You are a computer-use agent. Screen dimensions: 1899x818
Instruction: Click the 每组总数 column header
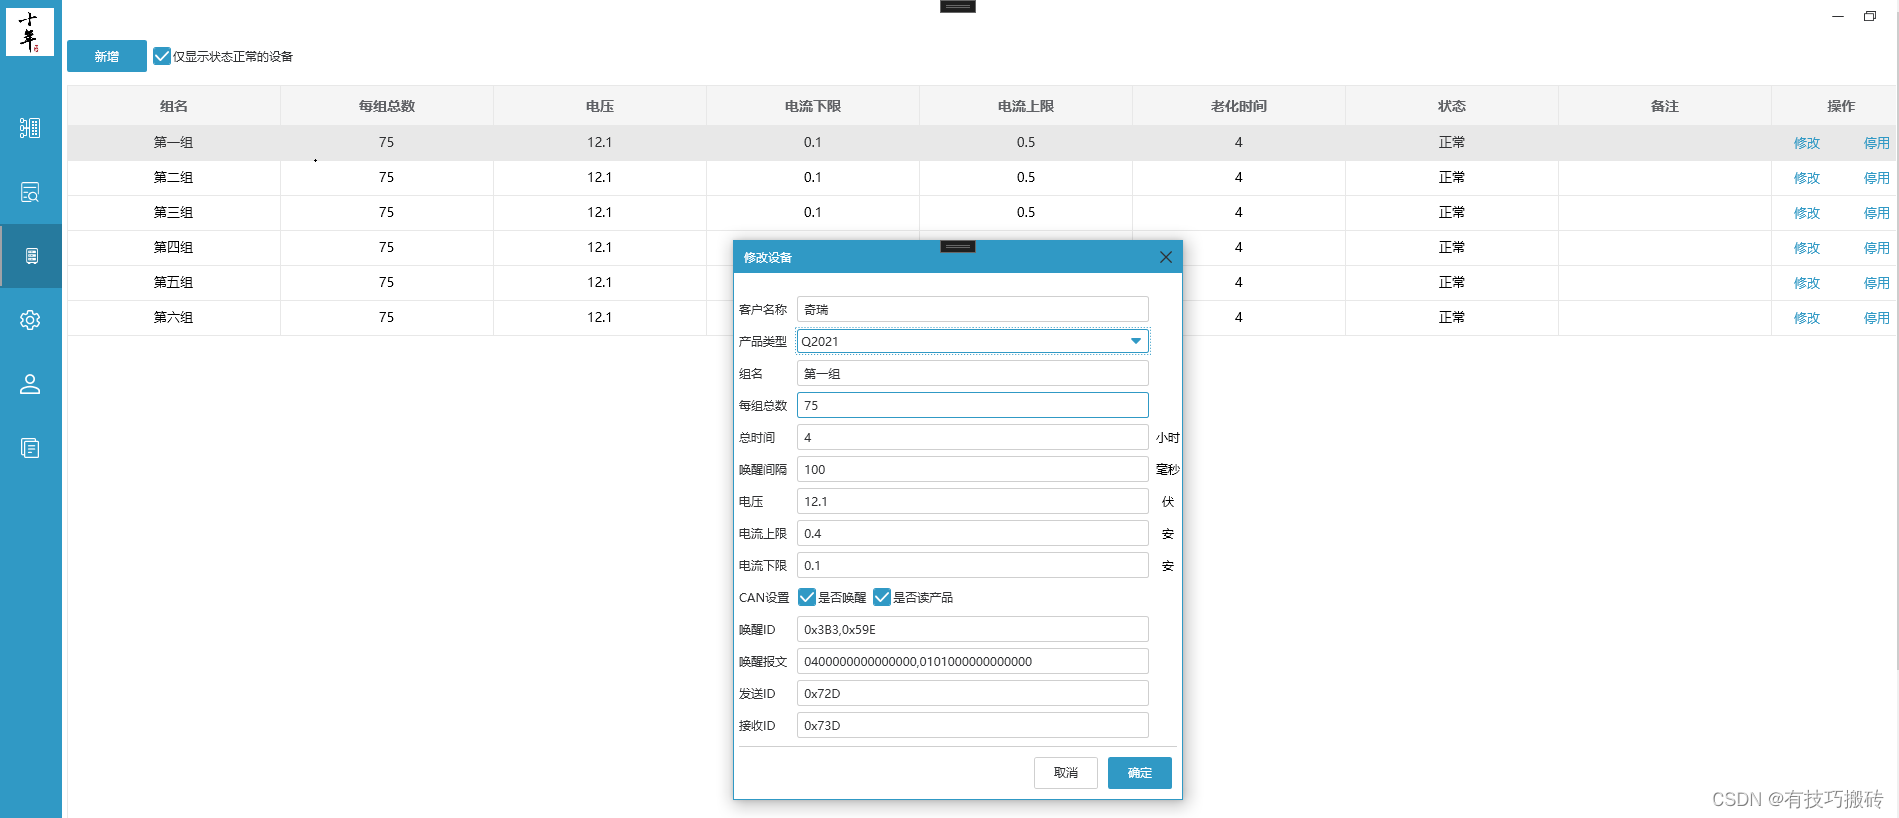click(x=387, y=106)
